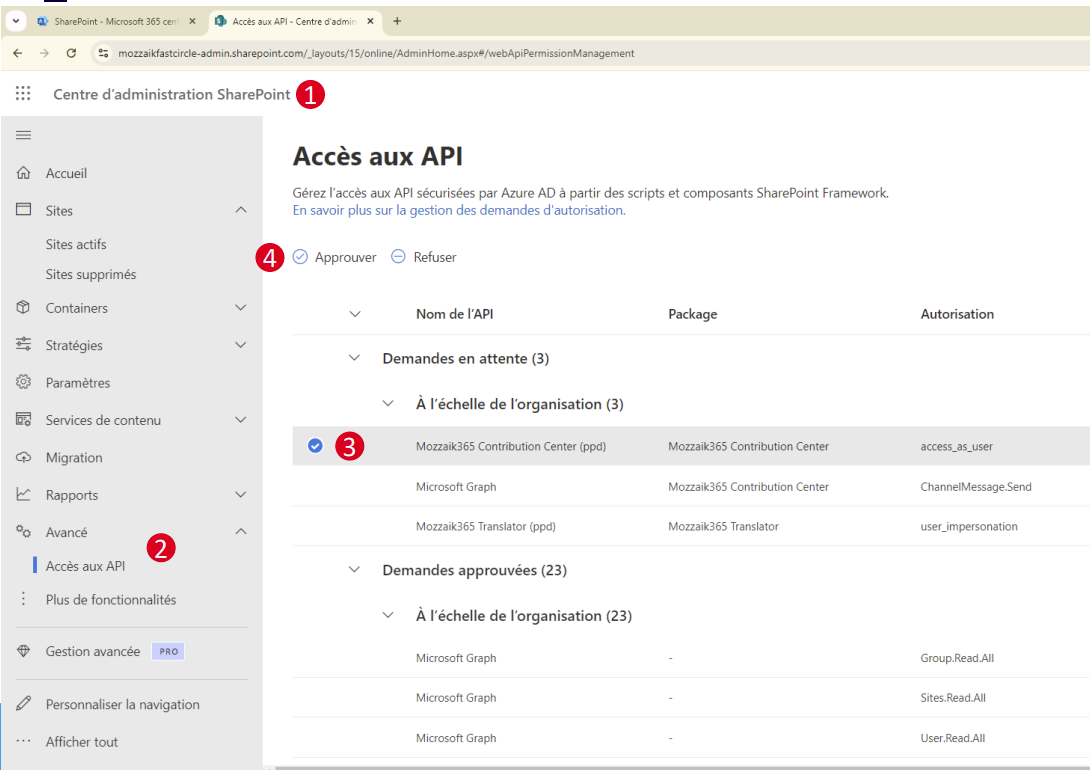Collapse all groups via header chevron

(x=355, y=314)
